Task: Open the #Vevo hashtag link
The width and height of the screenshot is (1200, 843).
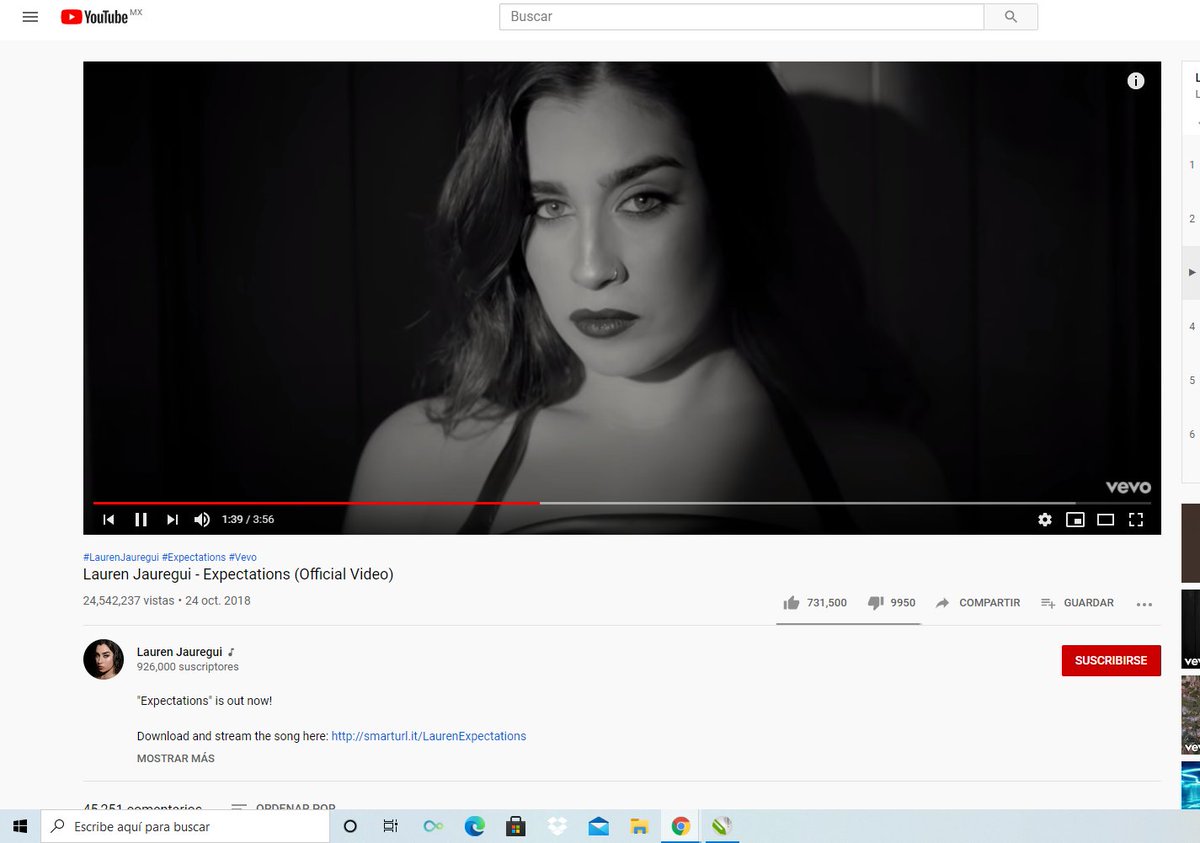Action: 243,557
